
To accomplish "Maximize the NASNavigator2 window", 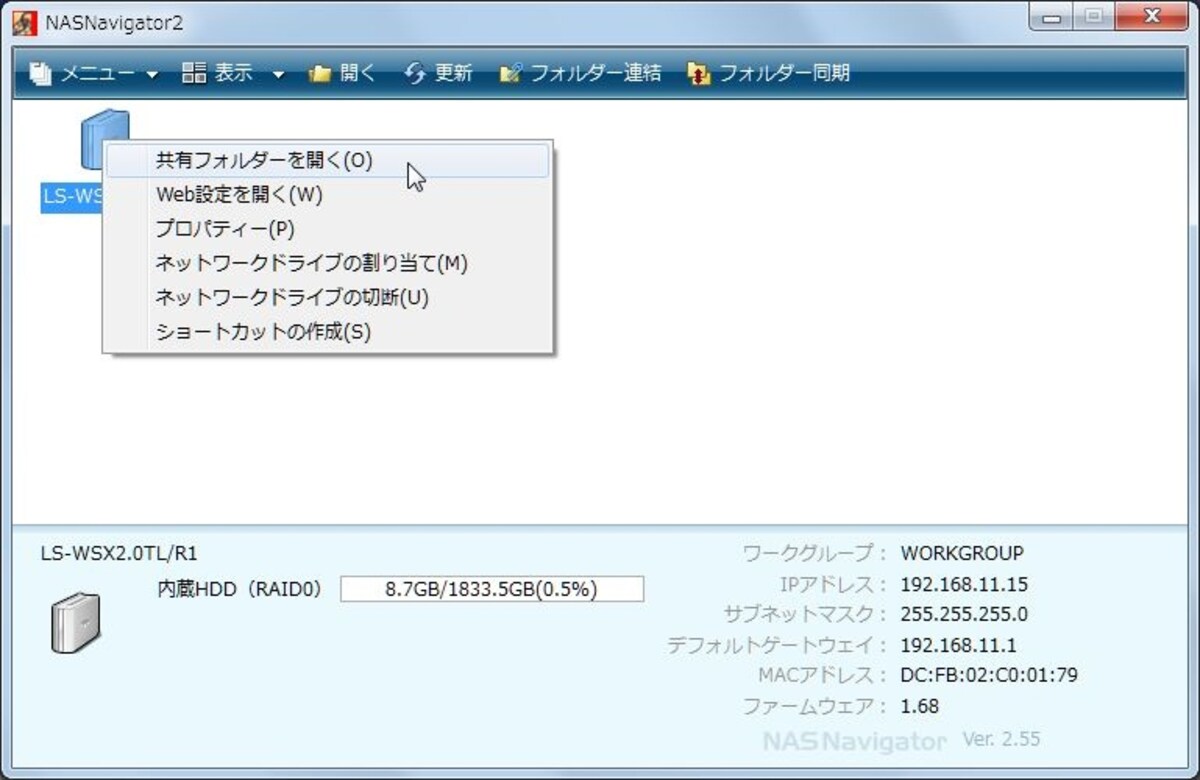I will click(1094, 16).
